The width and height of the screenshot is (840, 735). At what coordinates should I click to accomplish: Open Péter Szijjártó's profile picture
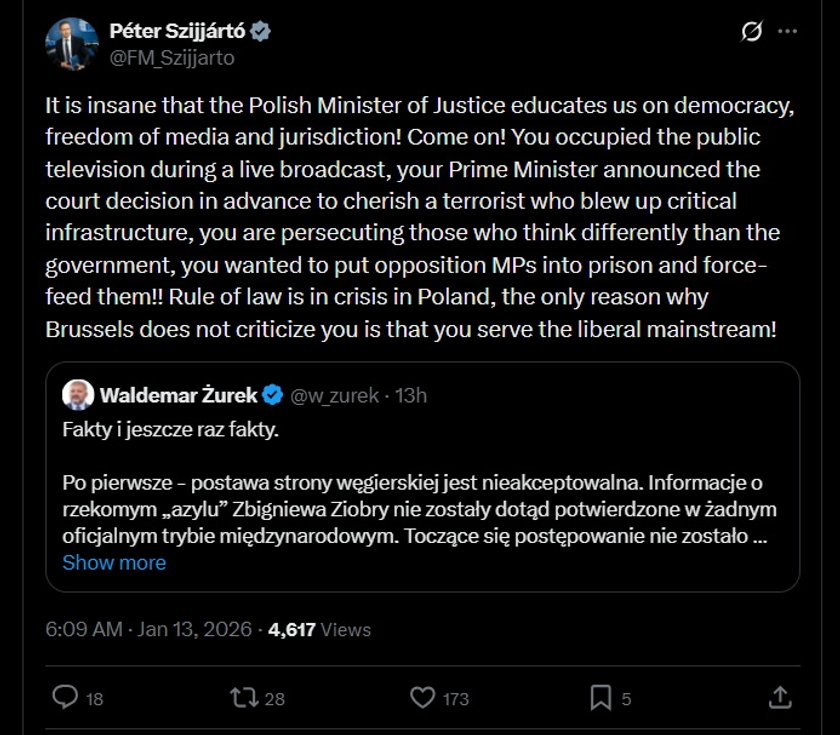click(71, 44)
